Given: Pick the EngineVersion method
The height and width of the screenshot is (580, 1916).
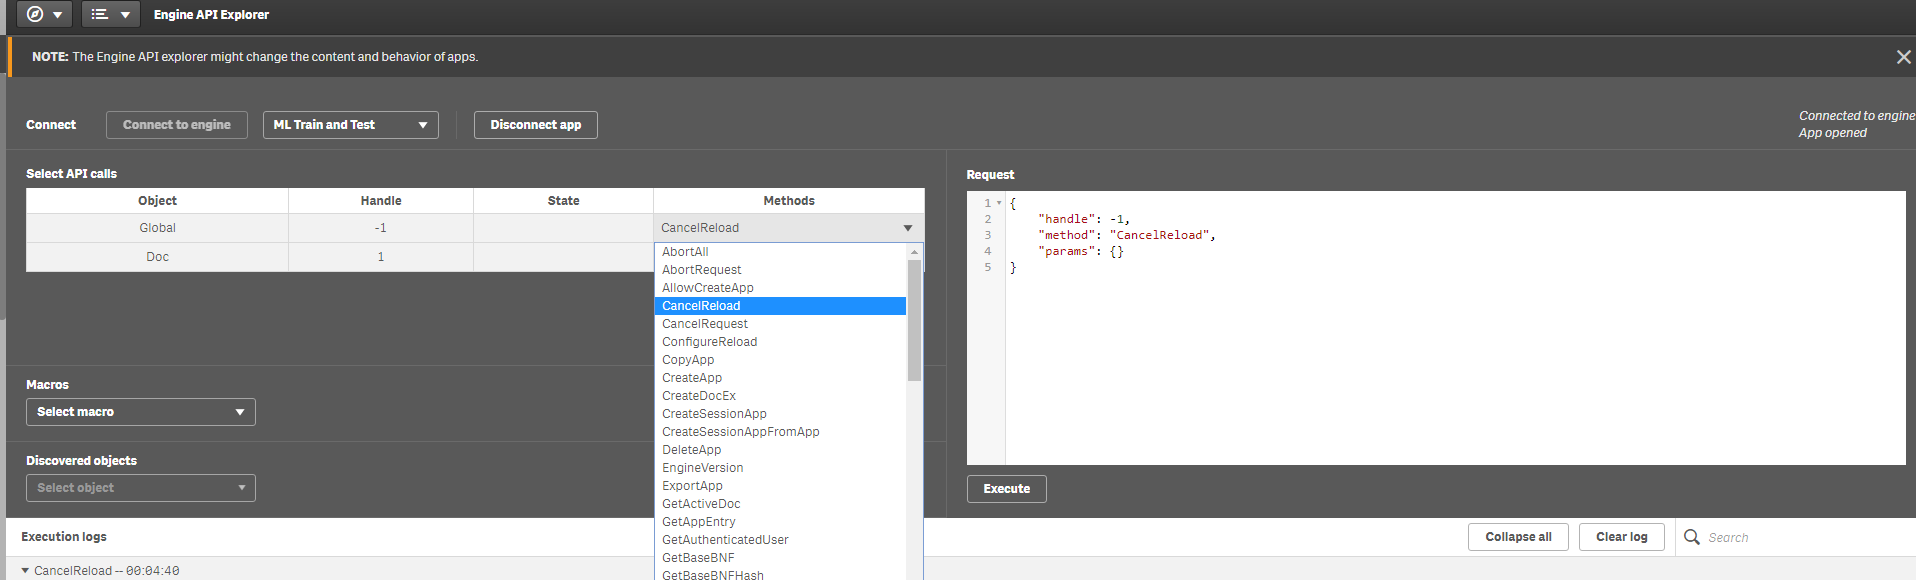Looking at the screenshot, I should (702, 468).
